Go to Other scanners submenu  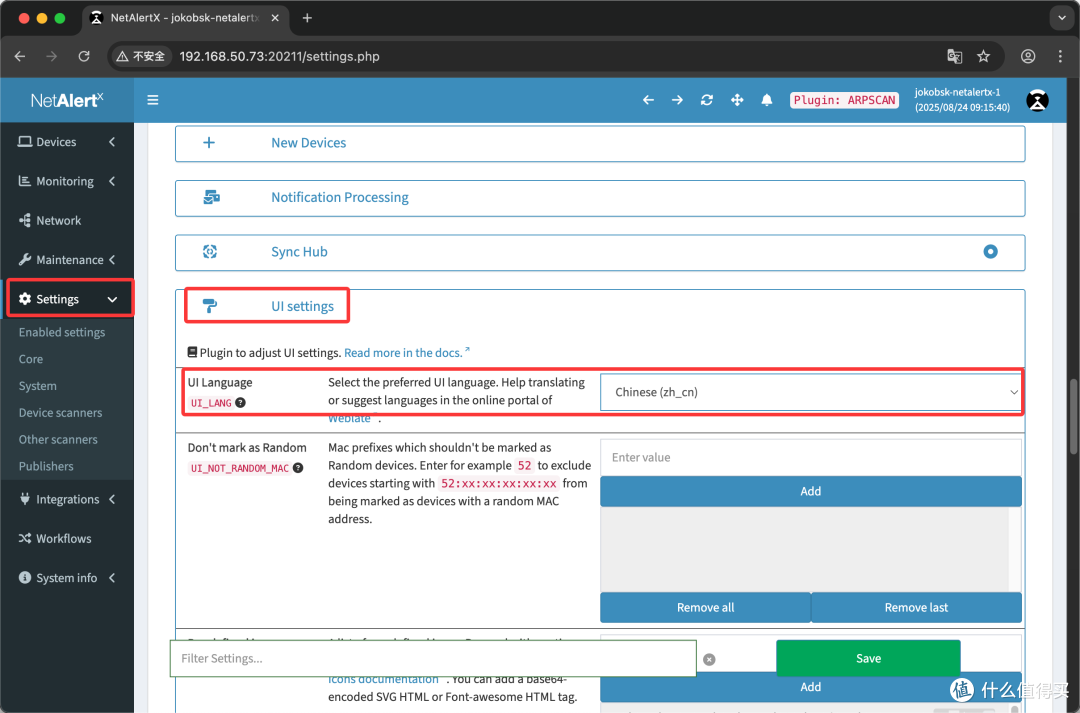point(59,440)
